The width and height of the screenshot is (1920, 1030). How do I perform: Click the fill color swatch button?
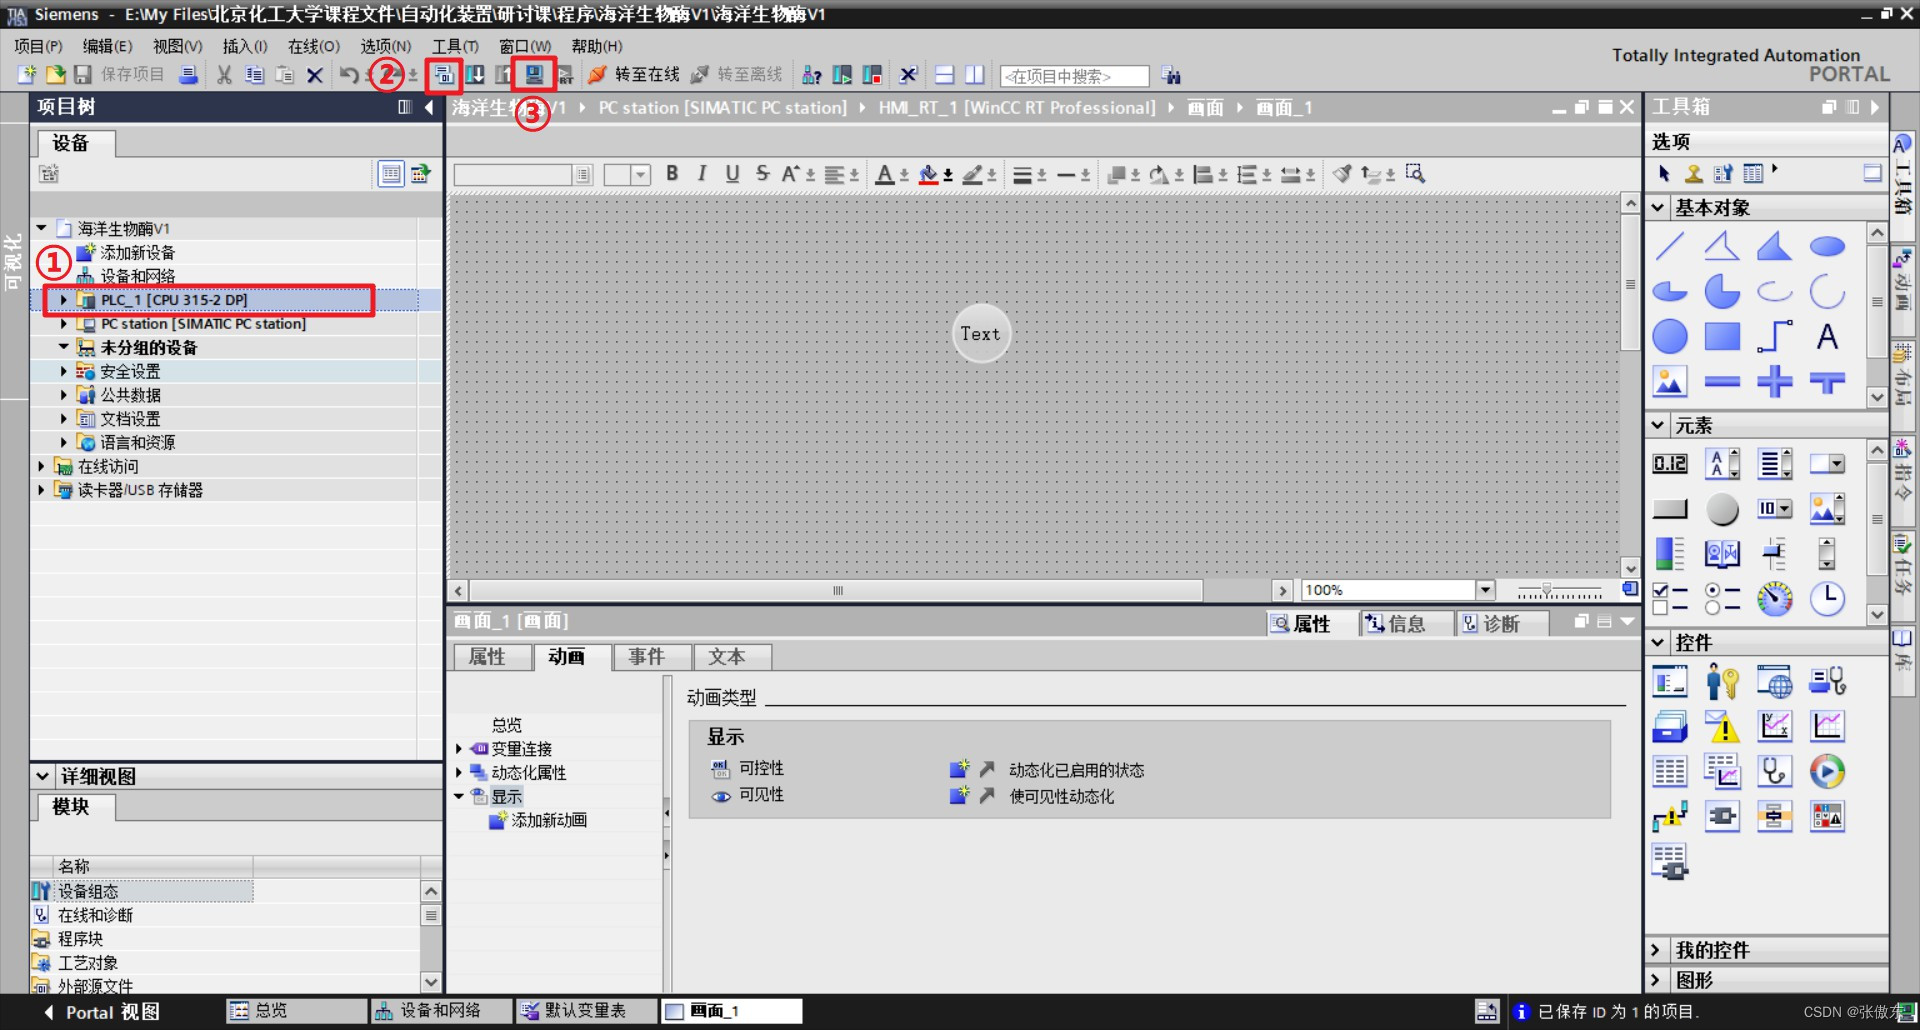[x=928, y=174]
